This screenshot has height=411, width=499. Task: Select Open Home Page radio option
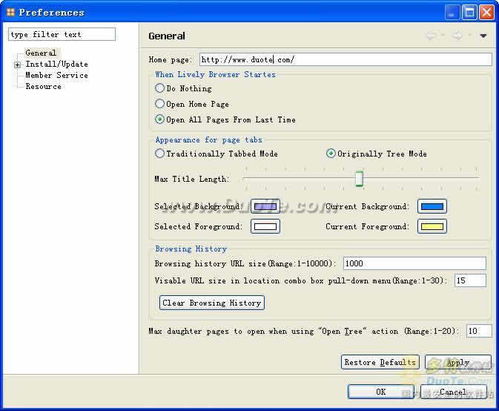(x=160, y=104)
